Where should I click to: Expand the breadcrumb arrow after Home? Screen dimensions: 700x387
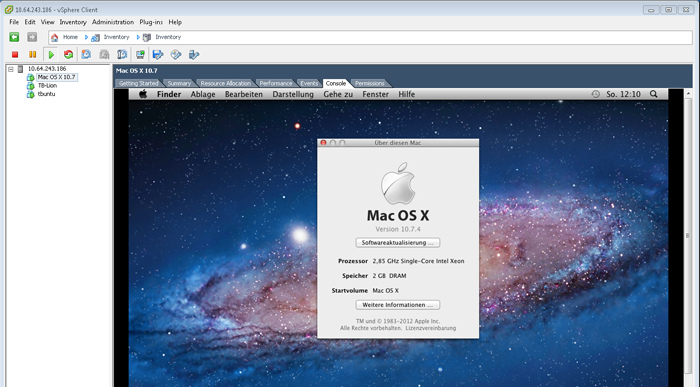(86, 37)
